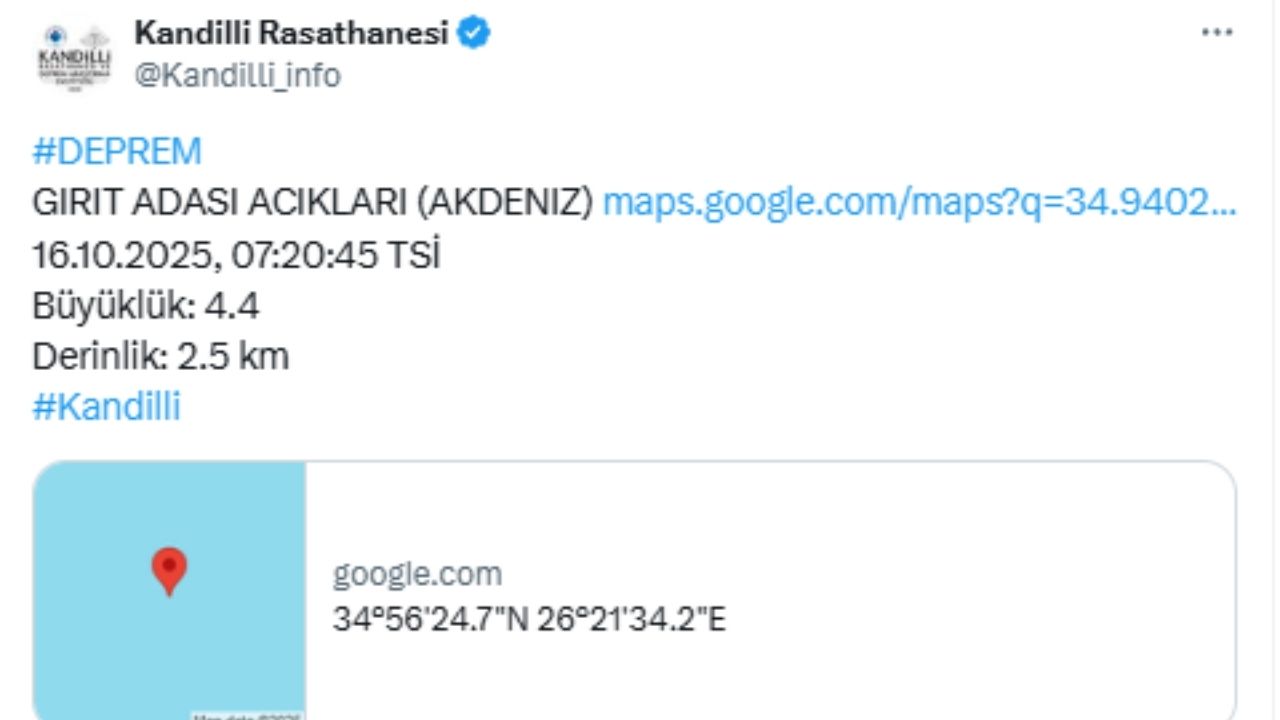Screen dimensions: 1280x720
Task: Select the GIRIT ADASI ACIKLARI (AKDENIZ) text
Action: (313, 203)
